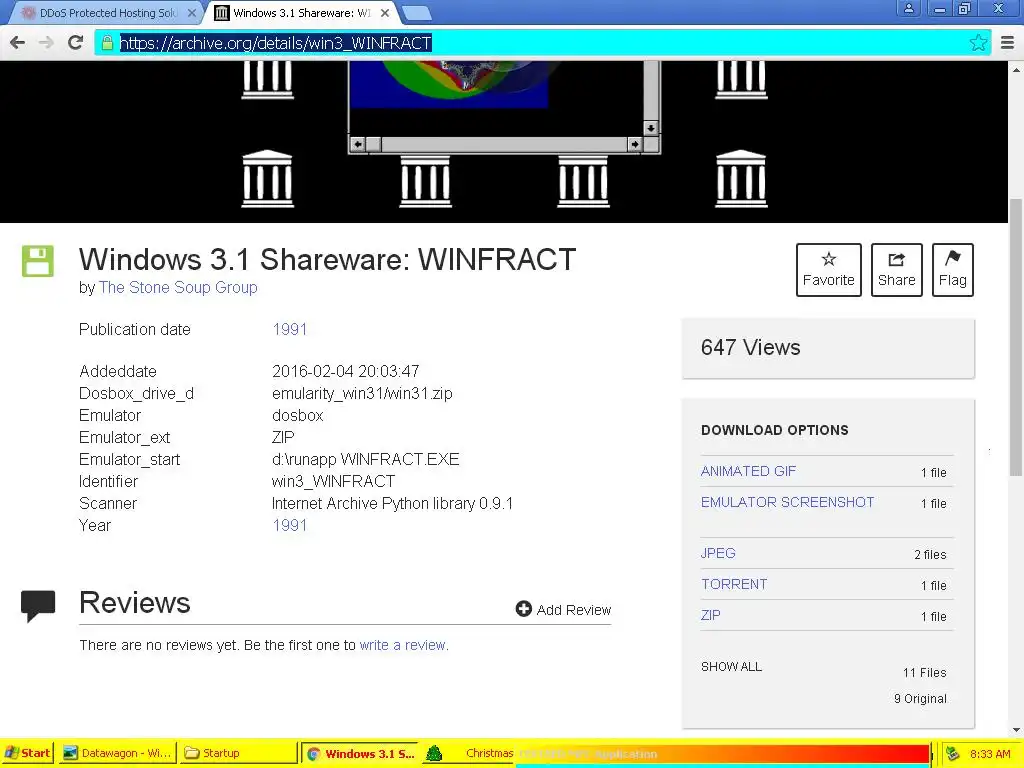The height and width of the screenshot is (768, 1024).
Task: Click the Publication date 1991 link
Action: pos(289,329)
